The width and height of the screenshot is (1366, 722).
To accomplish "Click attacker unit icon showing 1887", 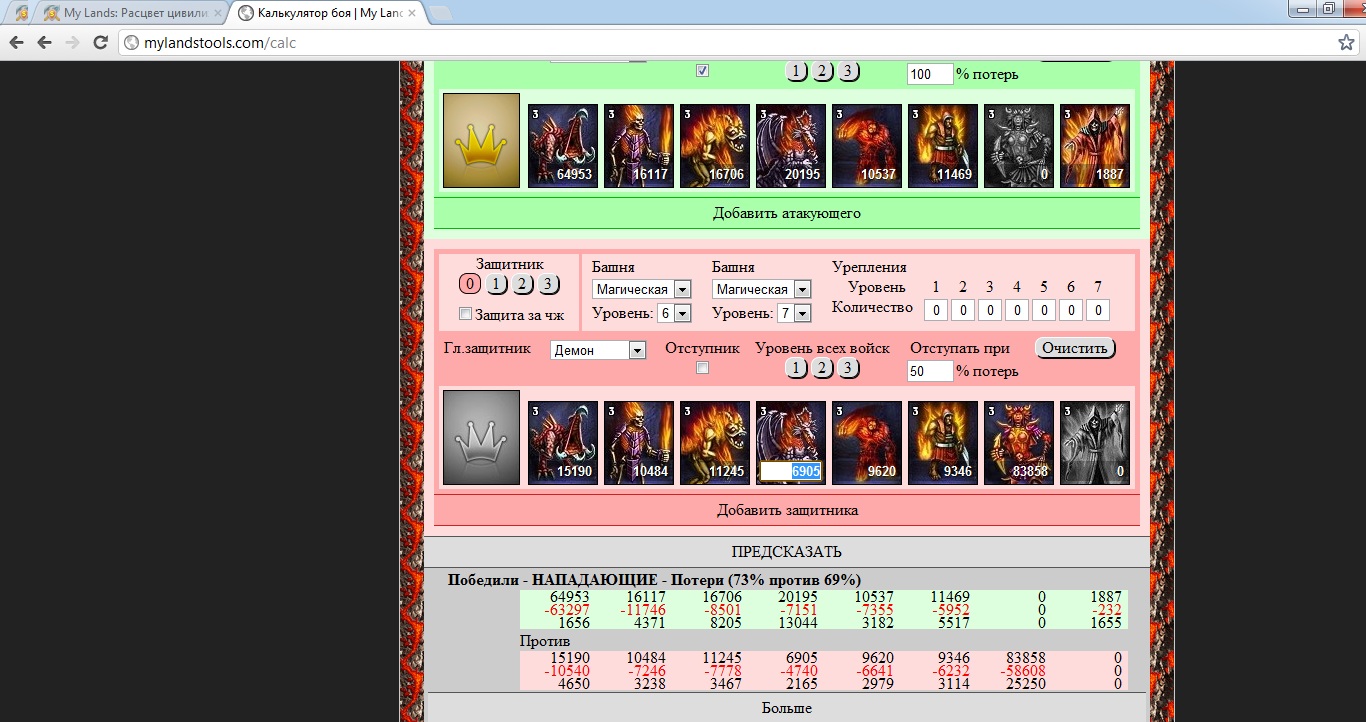I will [x=1095, y=146].
